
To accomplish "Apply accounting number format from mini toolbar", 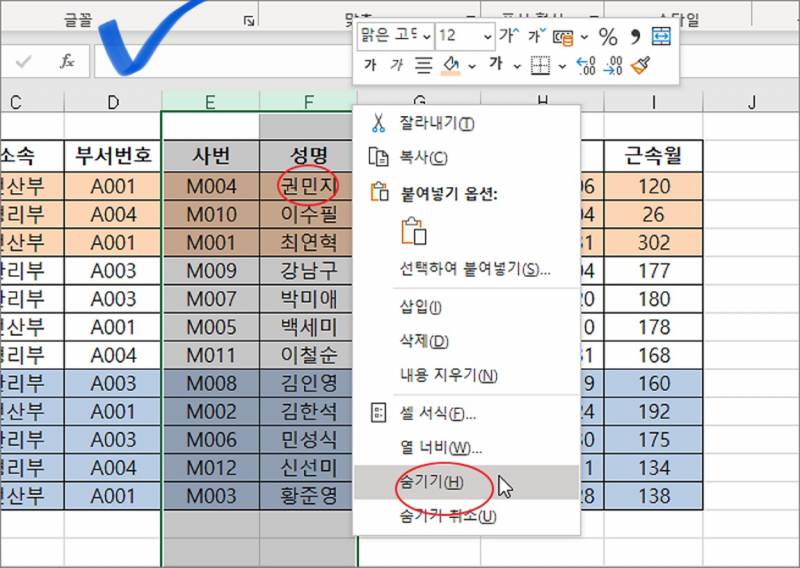I will point(563,37).
